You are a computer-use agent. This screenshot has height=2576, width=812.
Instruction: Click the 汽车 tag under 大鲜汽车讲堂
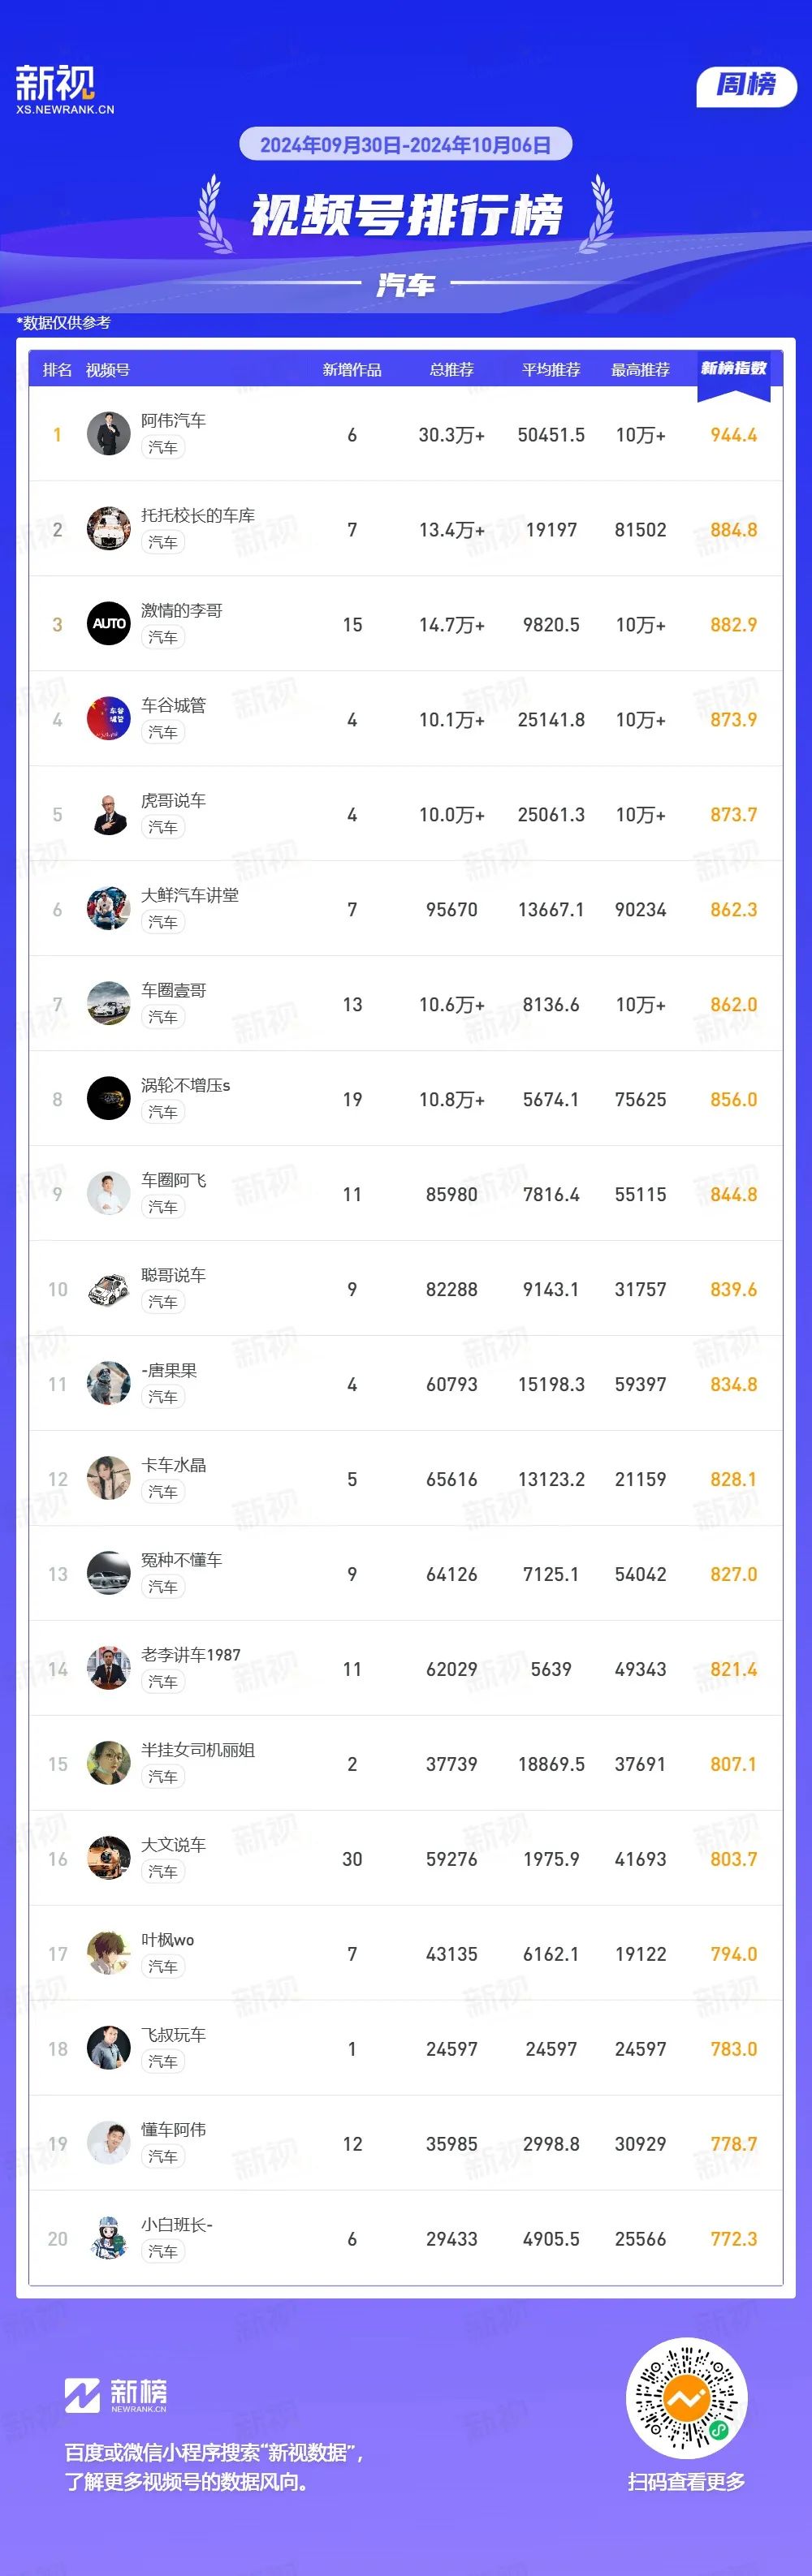162,923
